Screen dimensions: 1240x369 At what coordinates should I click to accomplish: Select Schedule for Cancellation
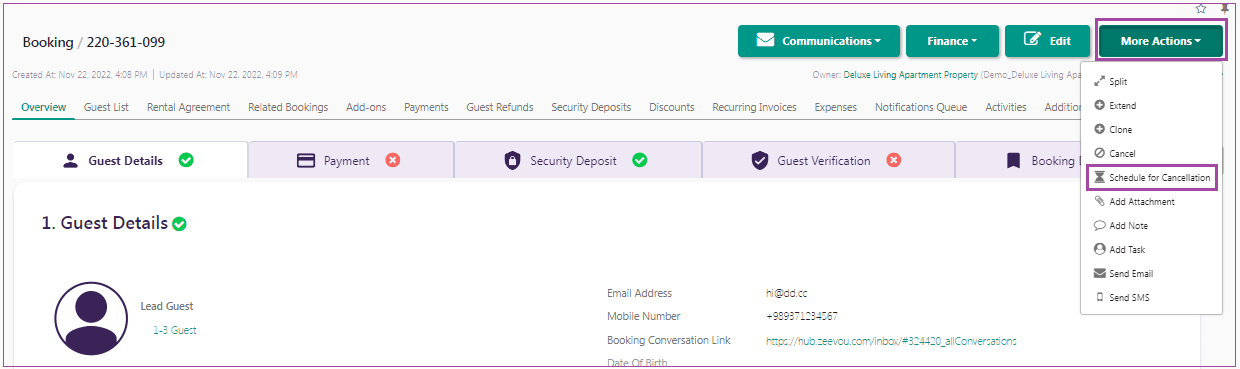click(x=1151, y=178)
